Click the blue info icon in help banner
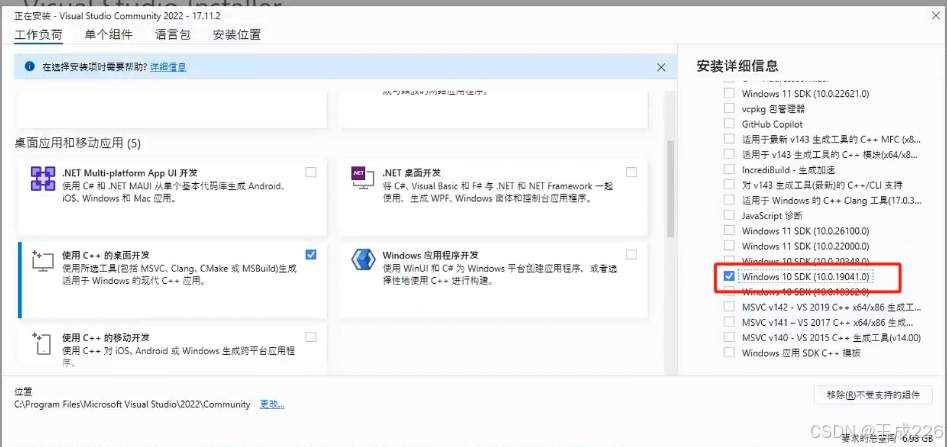The image size is (947, 447). (x=29, y=66)
